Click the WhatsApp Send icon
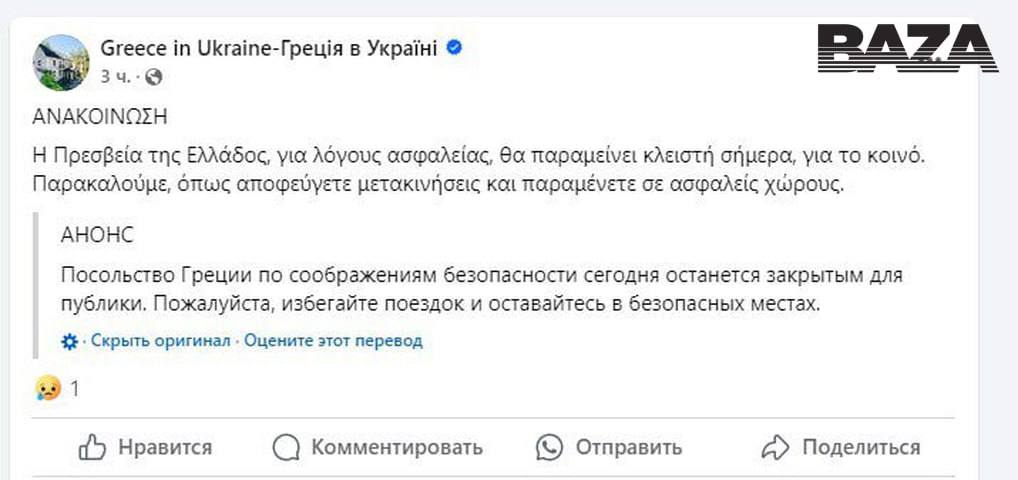This screenshot has height=480, width=1018. tap(549, 447)
